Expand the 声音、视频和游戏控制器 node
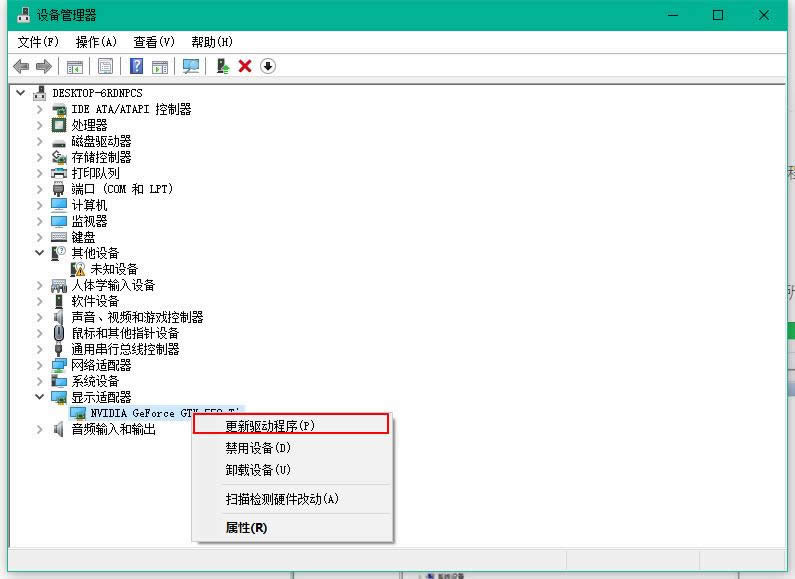Image resolution: width=795 pixels, height=579 pixels. (x=40, y=317)
